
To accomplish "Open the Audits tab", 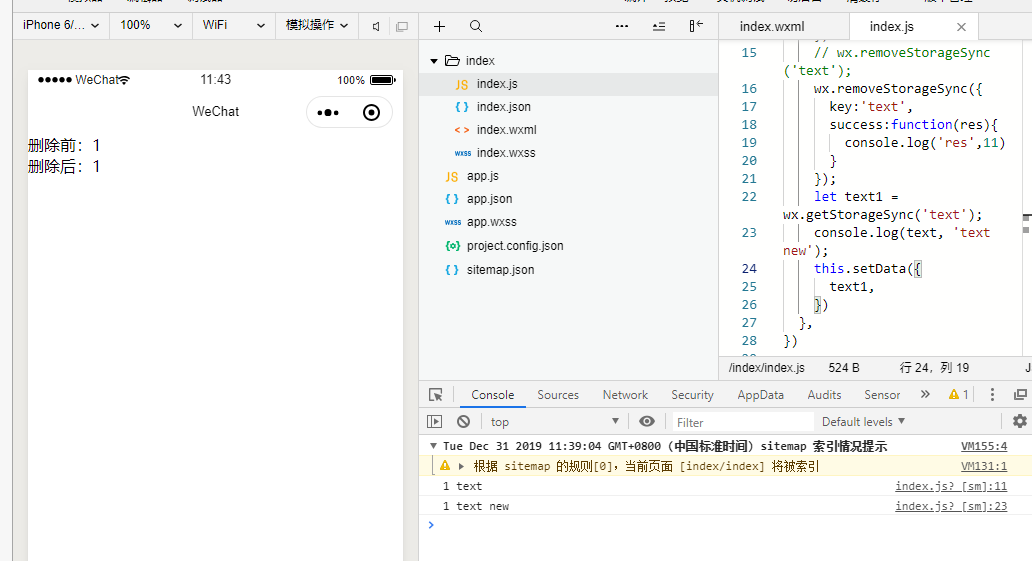I will tap(824, 394).
